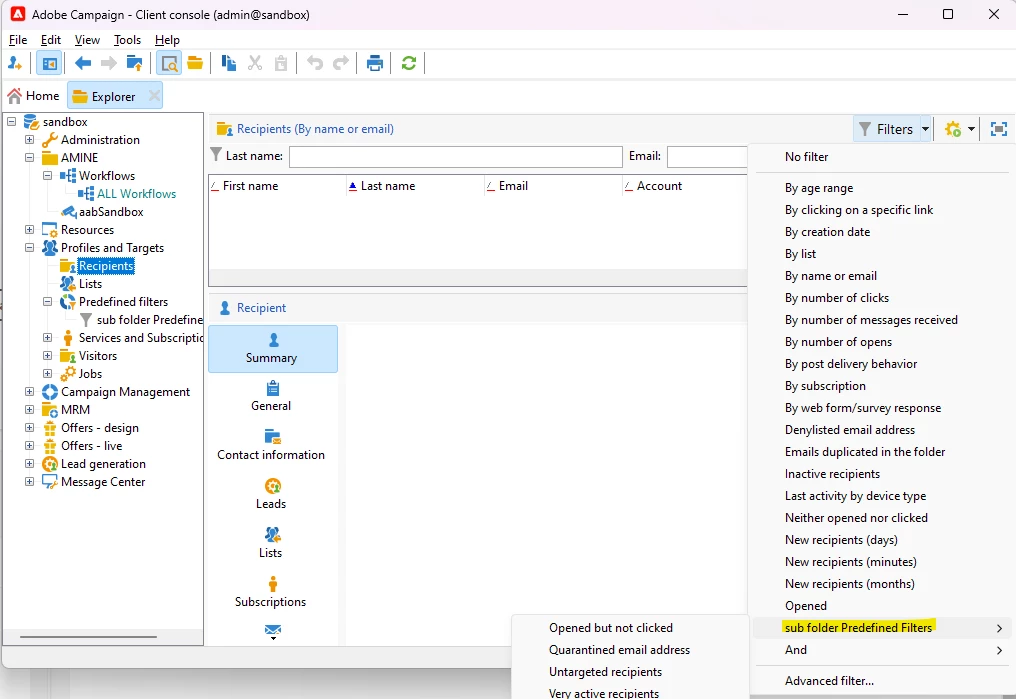This screenshot has height=699, width=1016.
Task: Click the new user connection icon
Action: [15, 63]
